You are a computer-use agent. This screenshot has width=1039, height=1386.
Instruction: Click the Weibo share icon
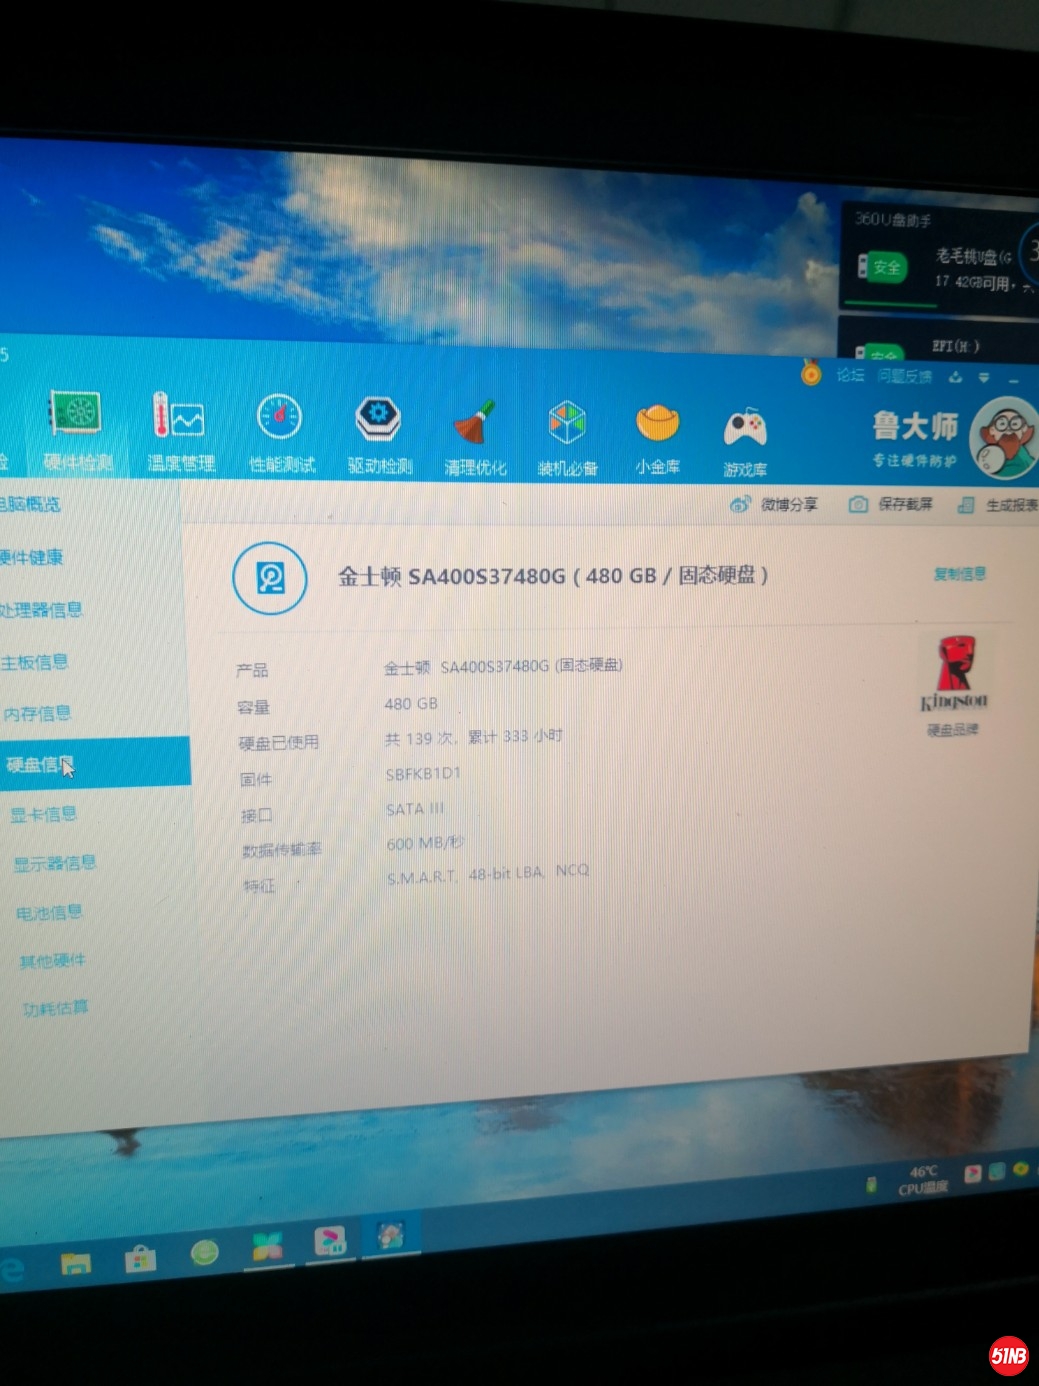740,504
